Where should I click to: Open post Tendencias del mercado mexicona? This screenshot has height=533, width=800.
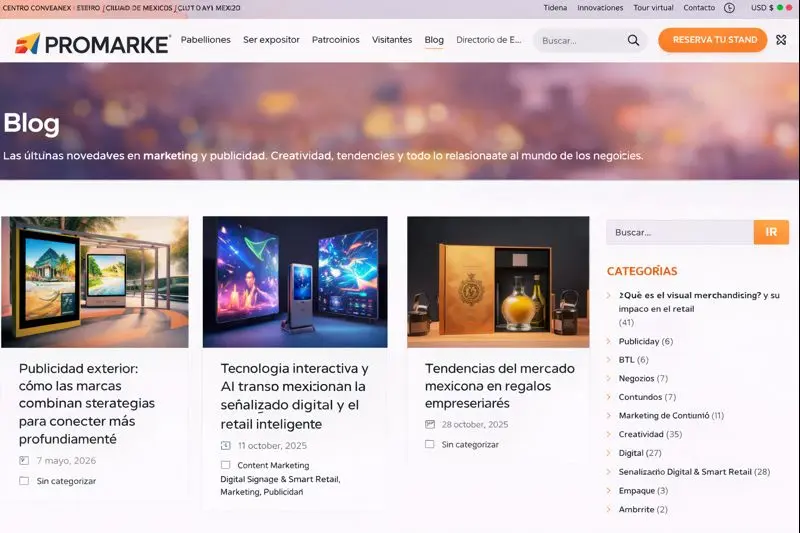[499, 386]
